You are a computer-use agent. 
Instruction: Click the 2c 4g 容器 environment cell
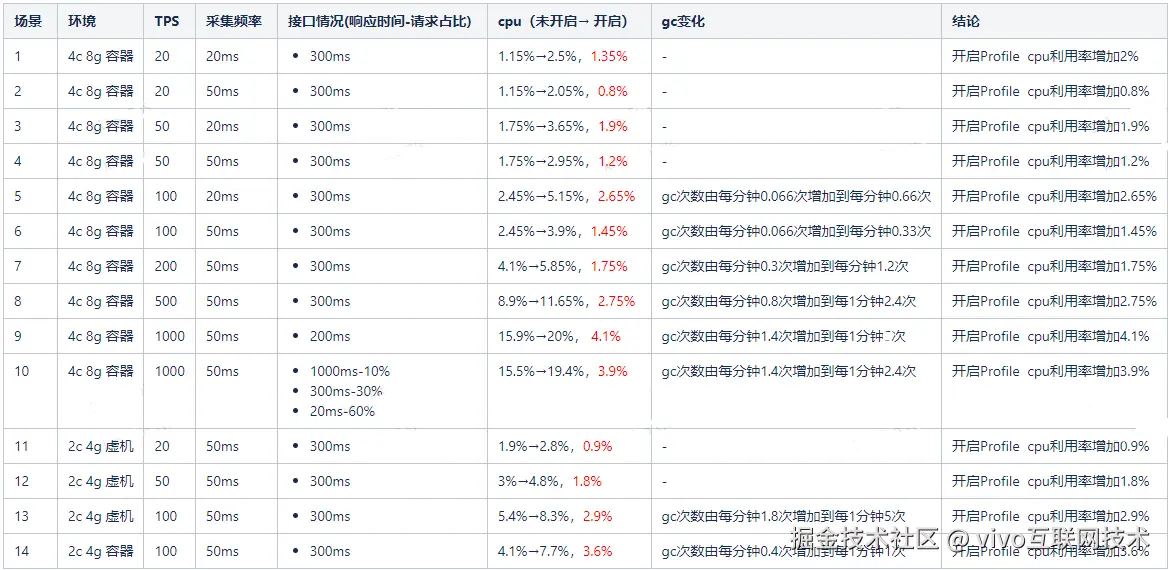[100, 551]
